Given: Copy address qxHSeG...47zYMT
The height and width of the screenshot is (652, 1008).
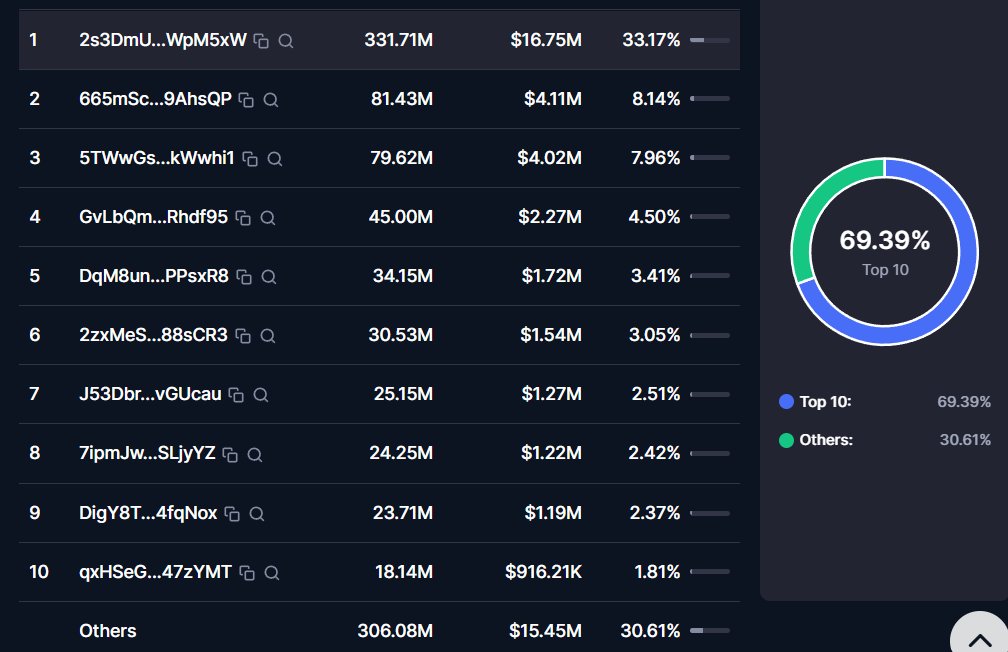Looking at the screenshot, I should tap(247, 572).
